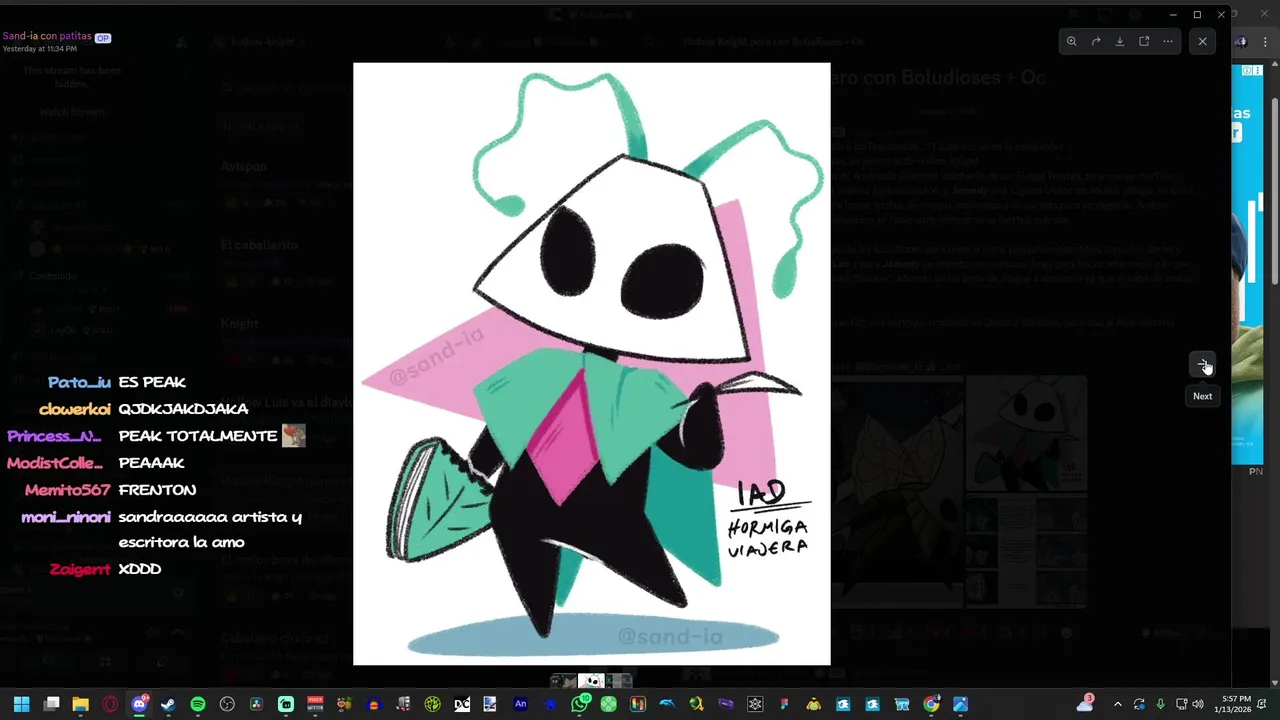This screenshot has height=720, width=1280.
Task: Open image in browser icon
Action: pos(1144,41)
